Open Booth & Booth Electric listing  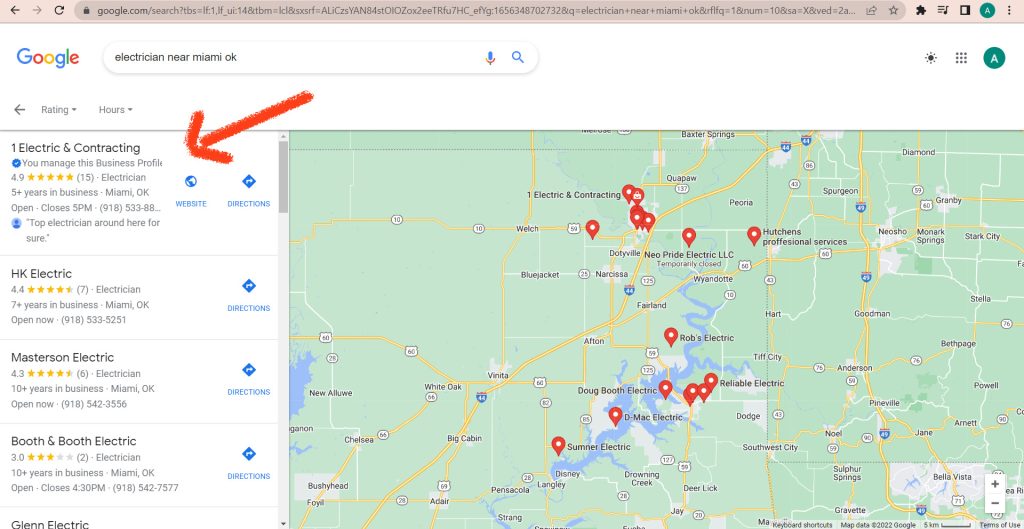click(74, 441)
